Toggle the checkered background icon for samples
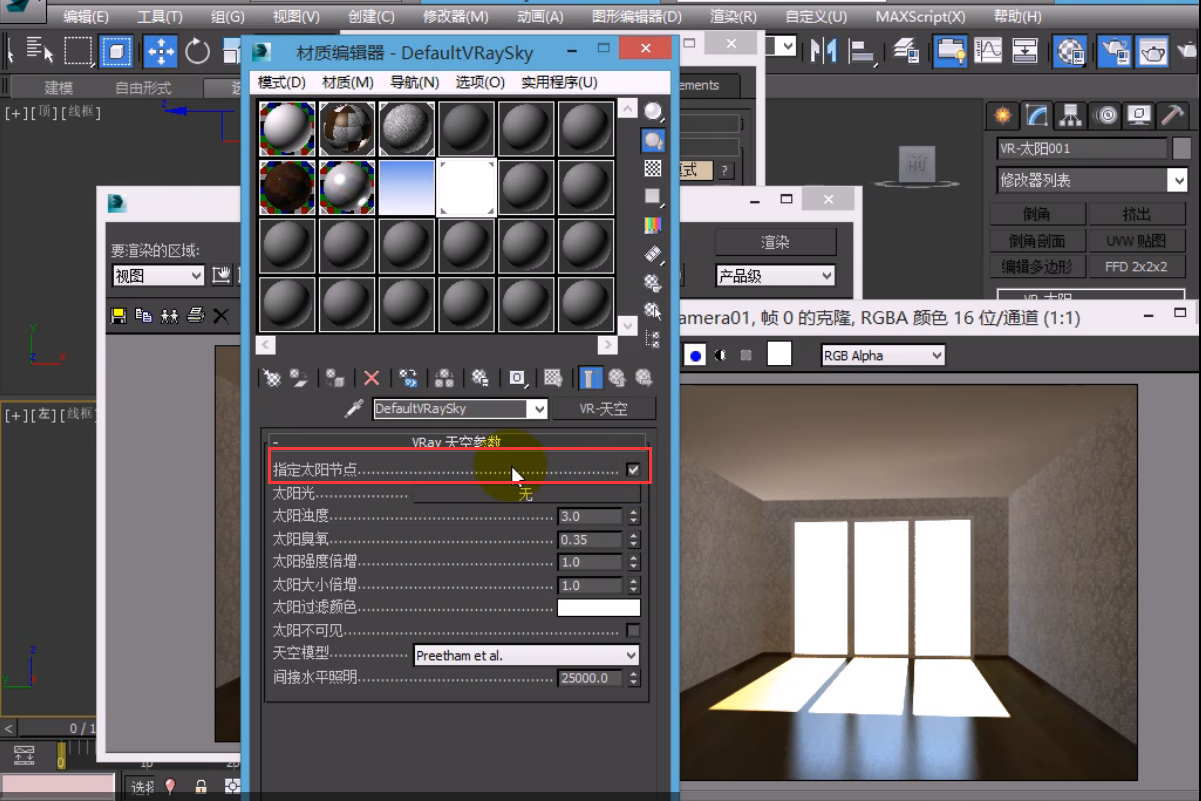 click(653, 168)
